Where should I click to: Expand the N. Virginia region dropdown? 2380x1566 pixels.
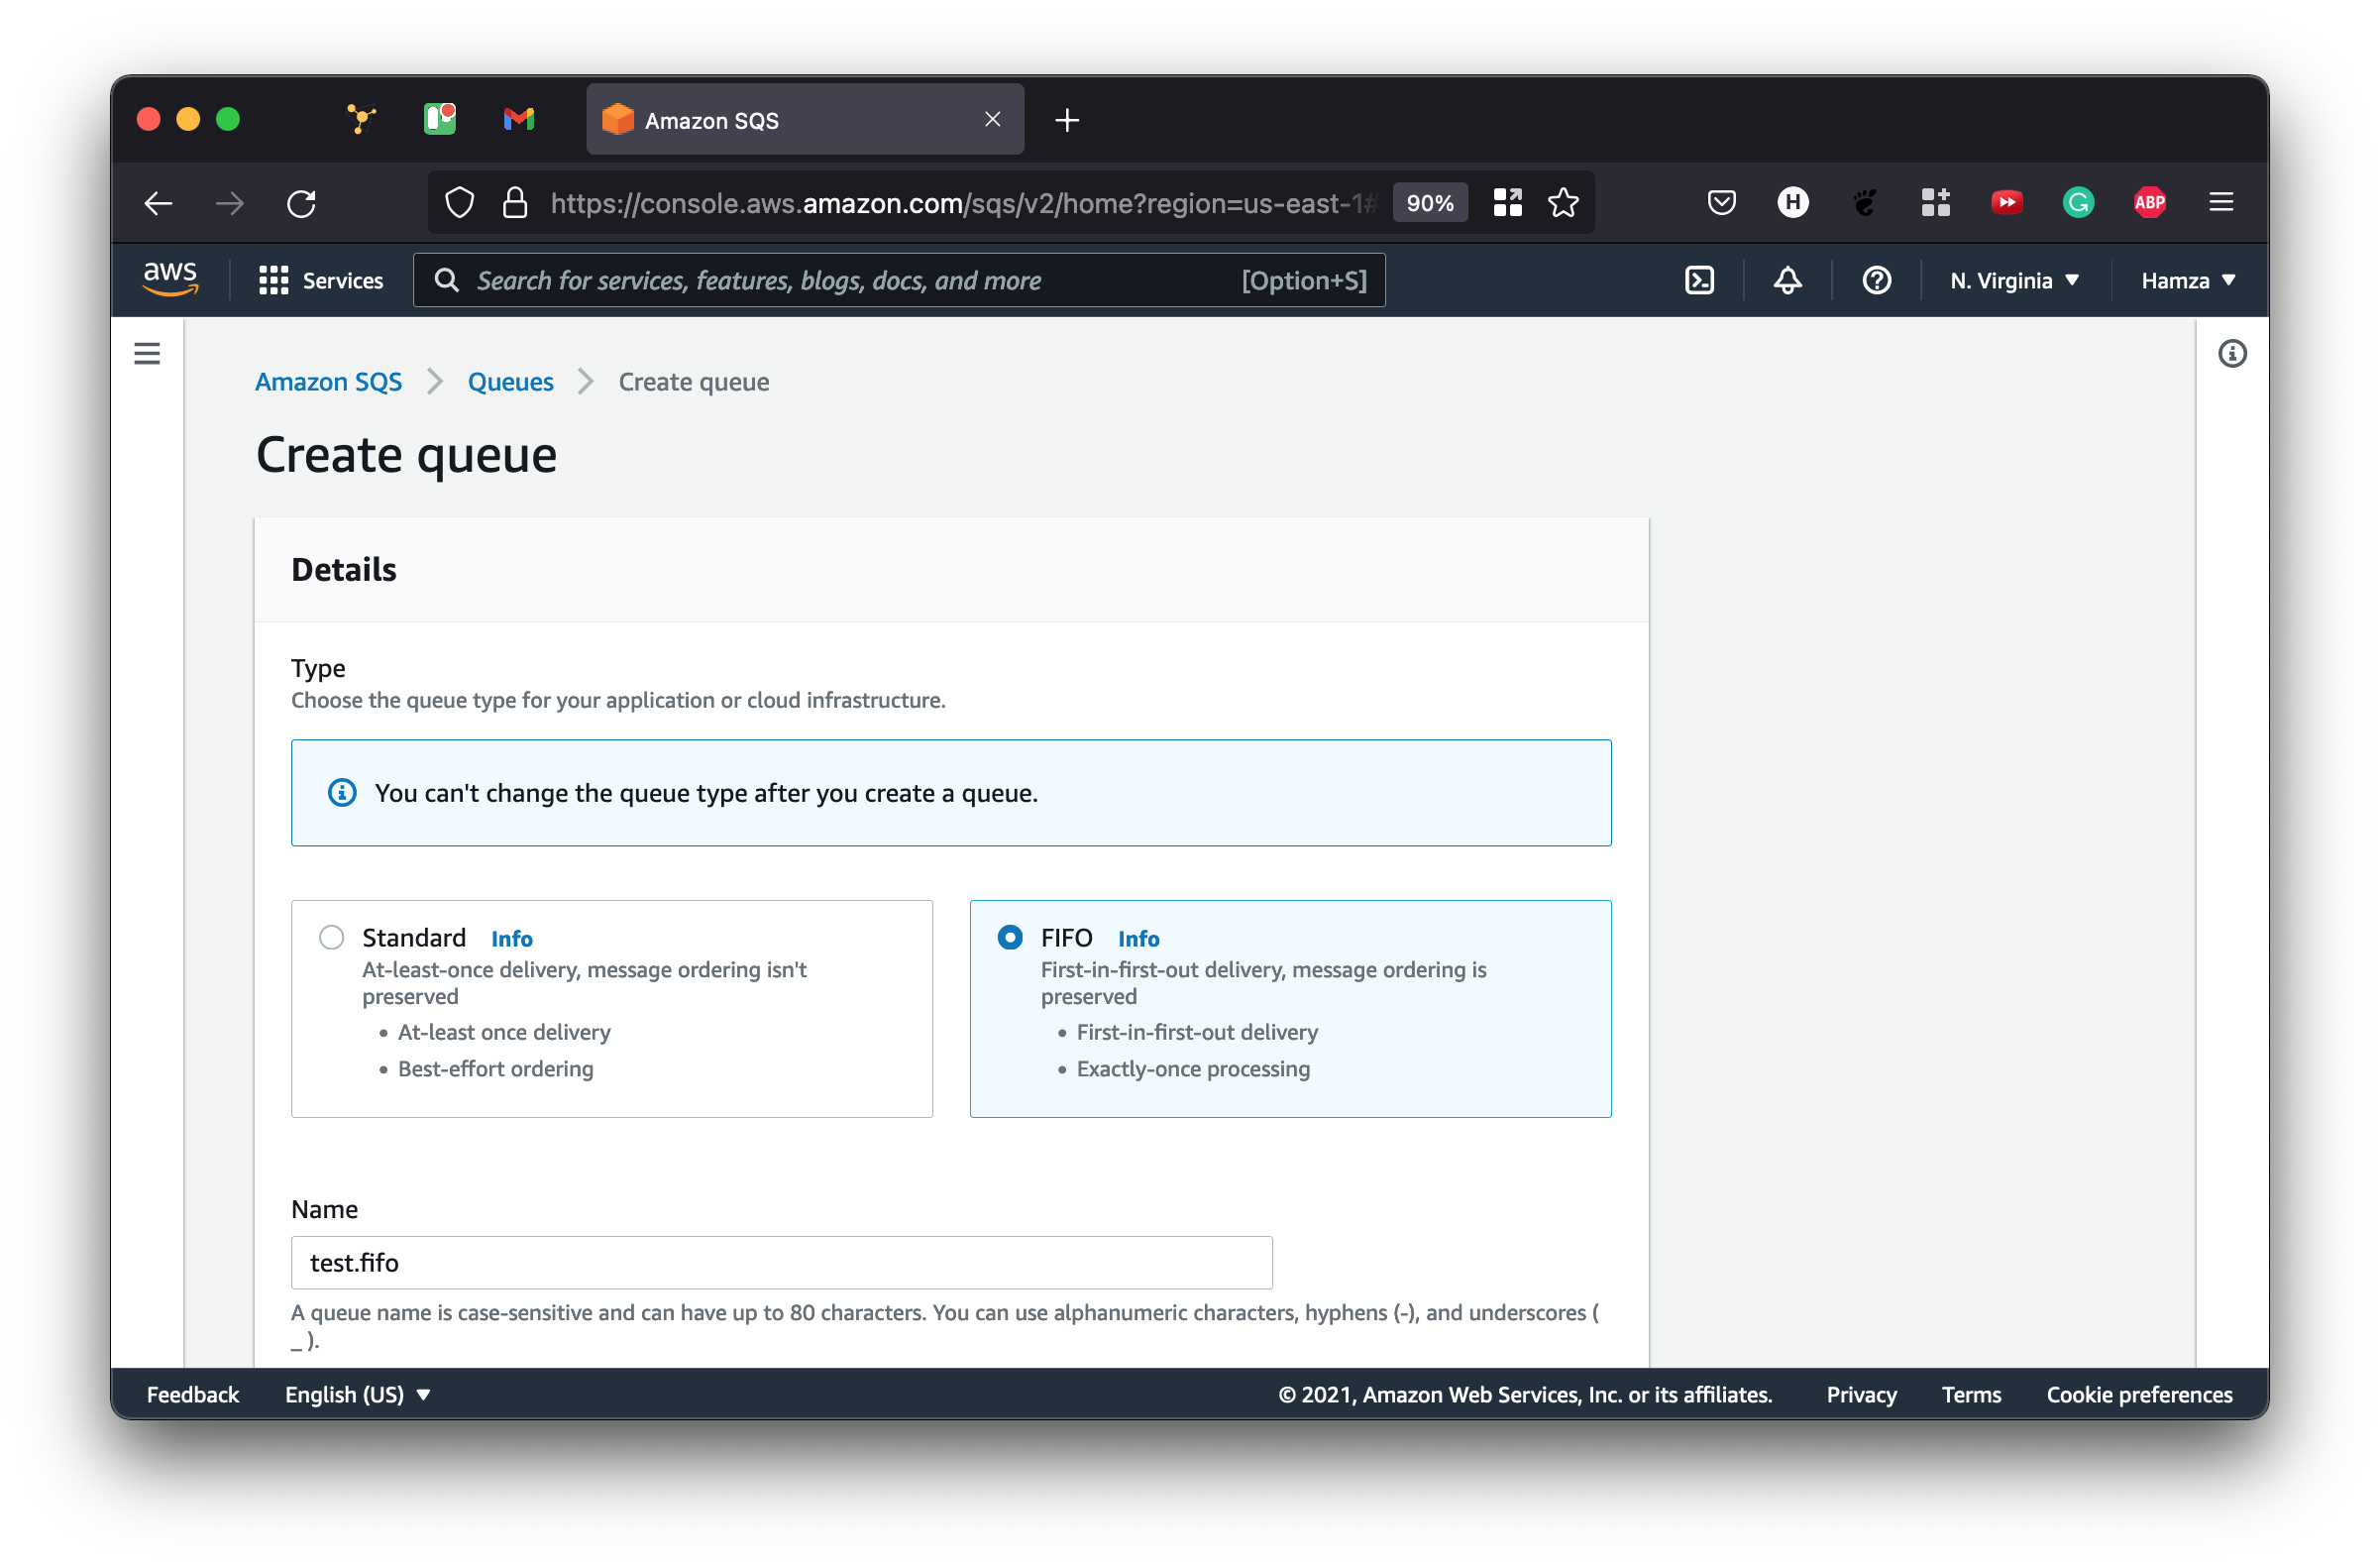point(2014,281)
